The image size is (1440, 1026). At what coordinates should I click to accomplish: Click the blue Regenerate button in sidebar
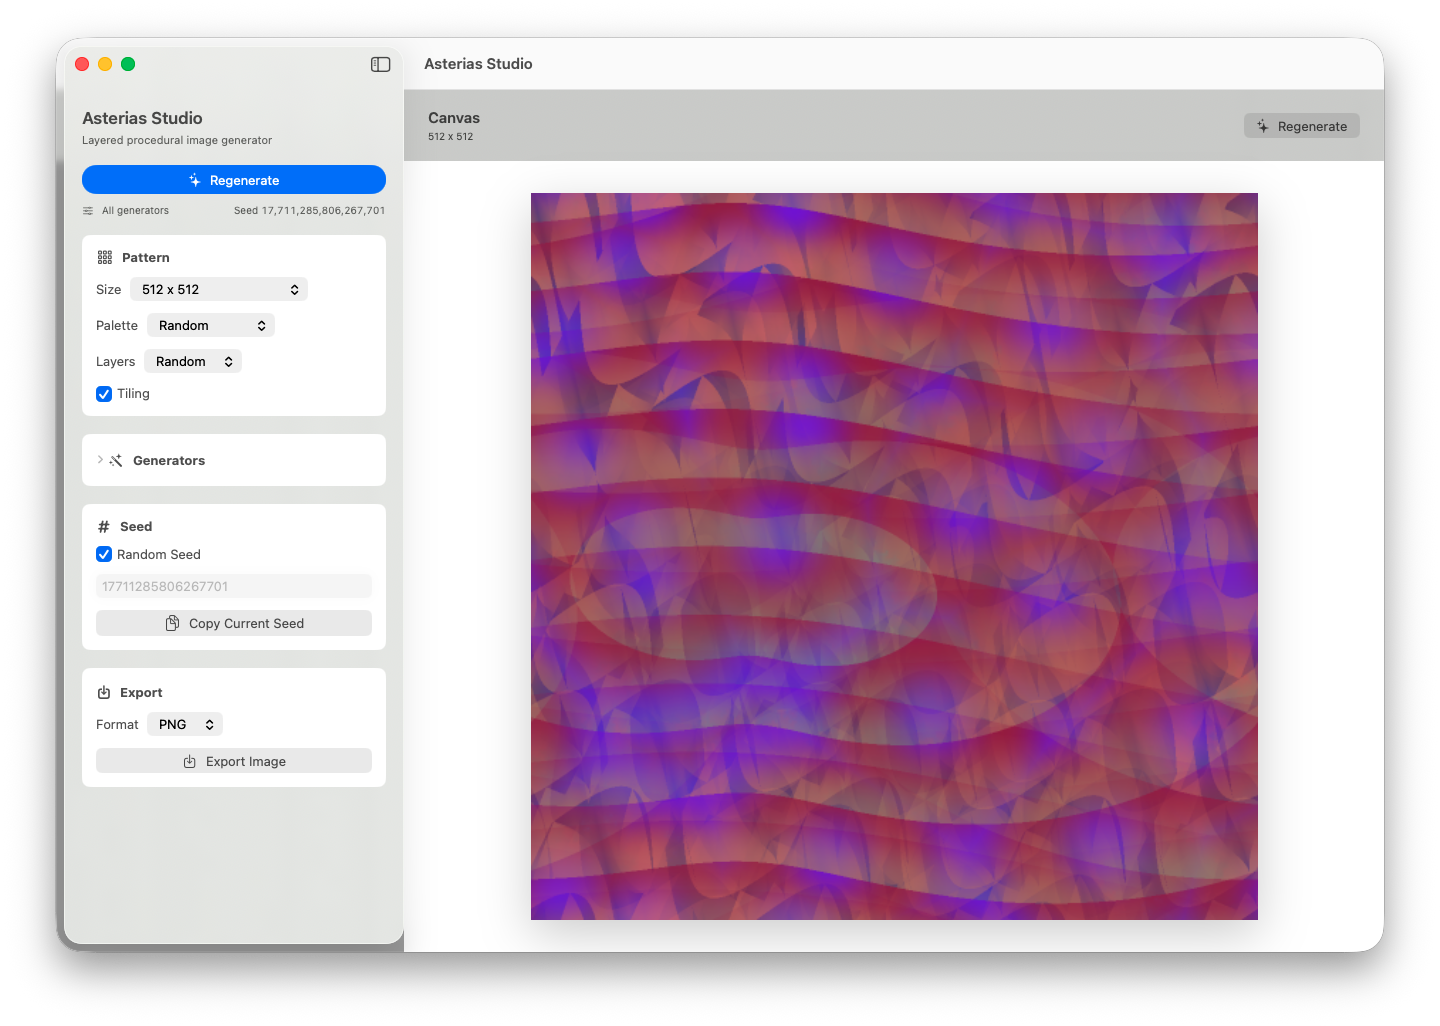pyautogui.click(x=234, y=180)
